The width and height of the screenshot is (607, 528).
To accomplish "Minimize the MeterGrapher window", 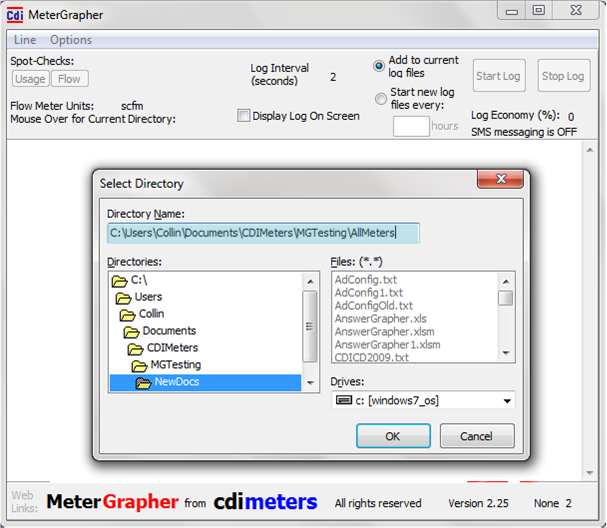I will point(511,11).
